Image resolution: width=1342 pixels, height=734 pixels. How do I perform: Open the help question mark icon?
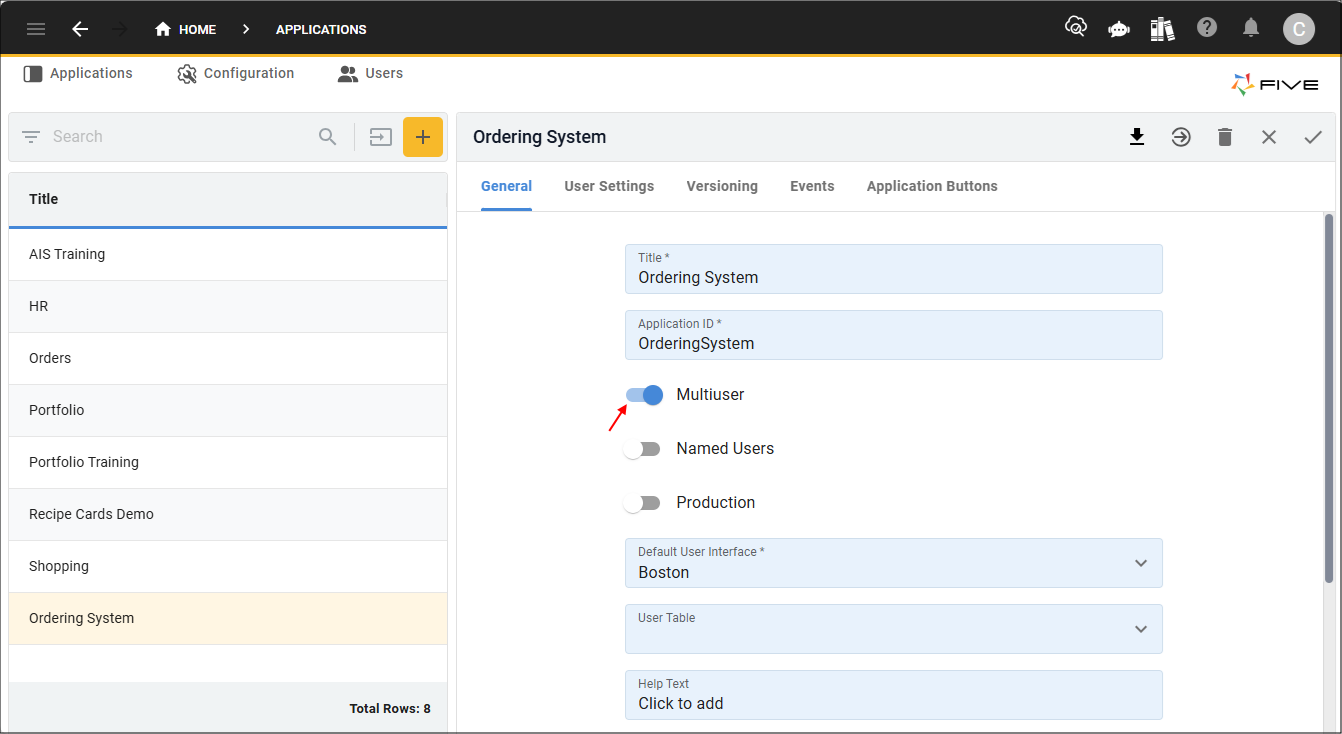click(x=1207, y=28)
